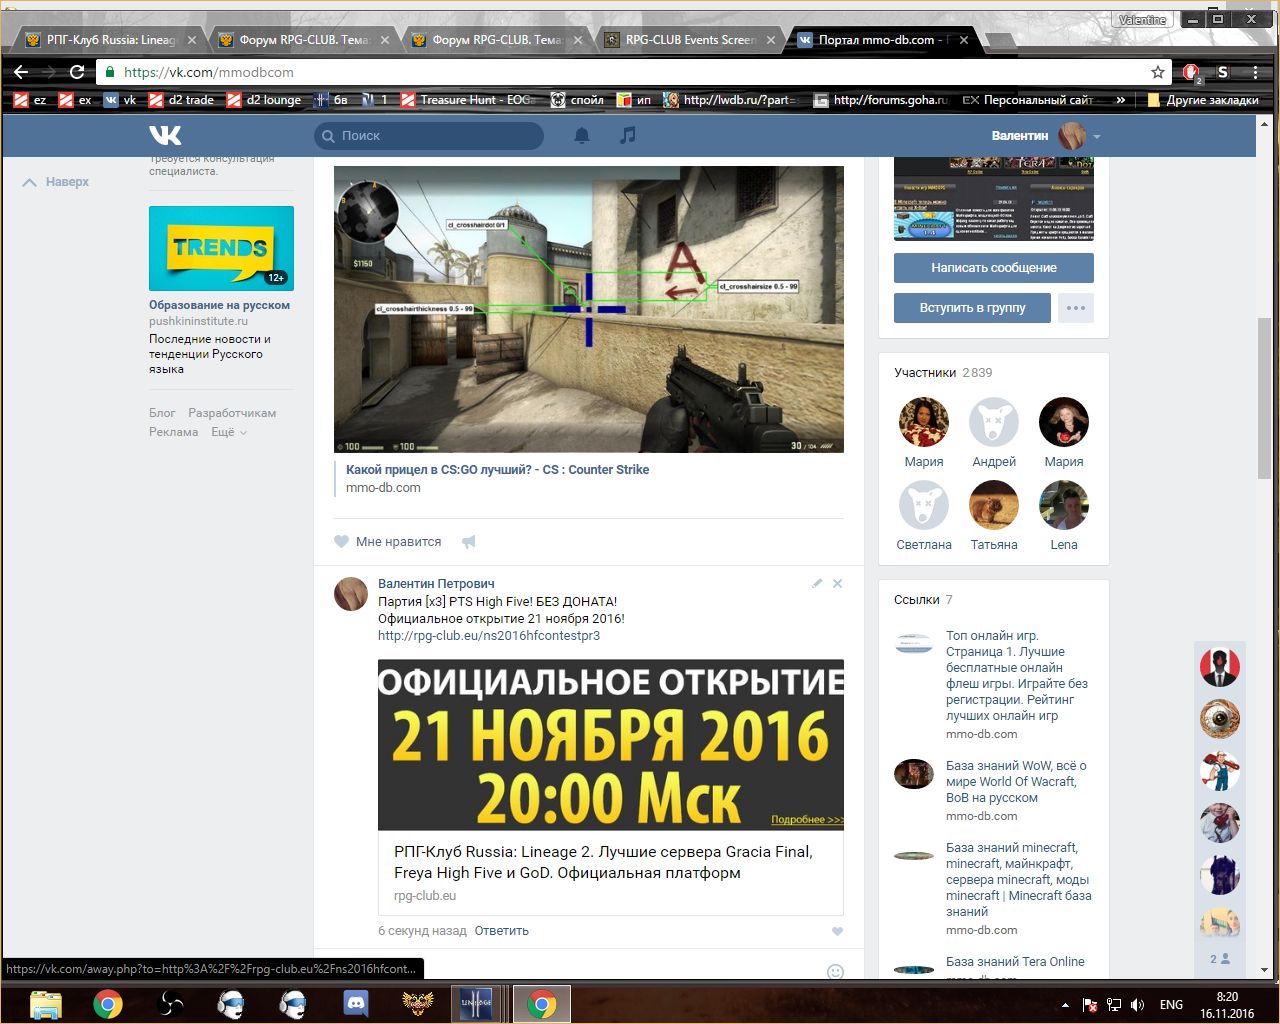Like the post with Мне нравится
This screenshot has width=1280, height=1024.
[x=388, y=541]
